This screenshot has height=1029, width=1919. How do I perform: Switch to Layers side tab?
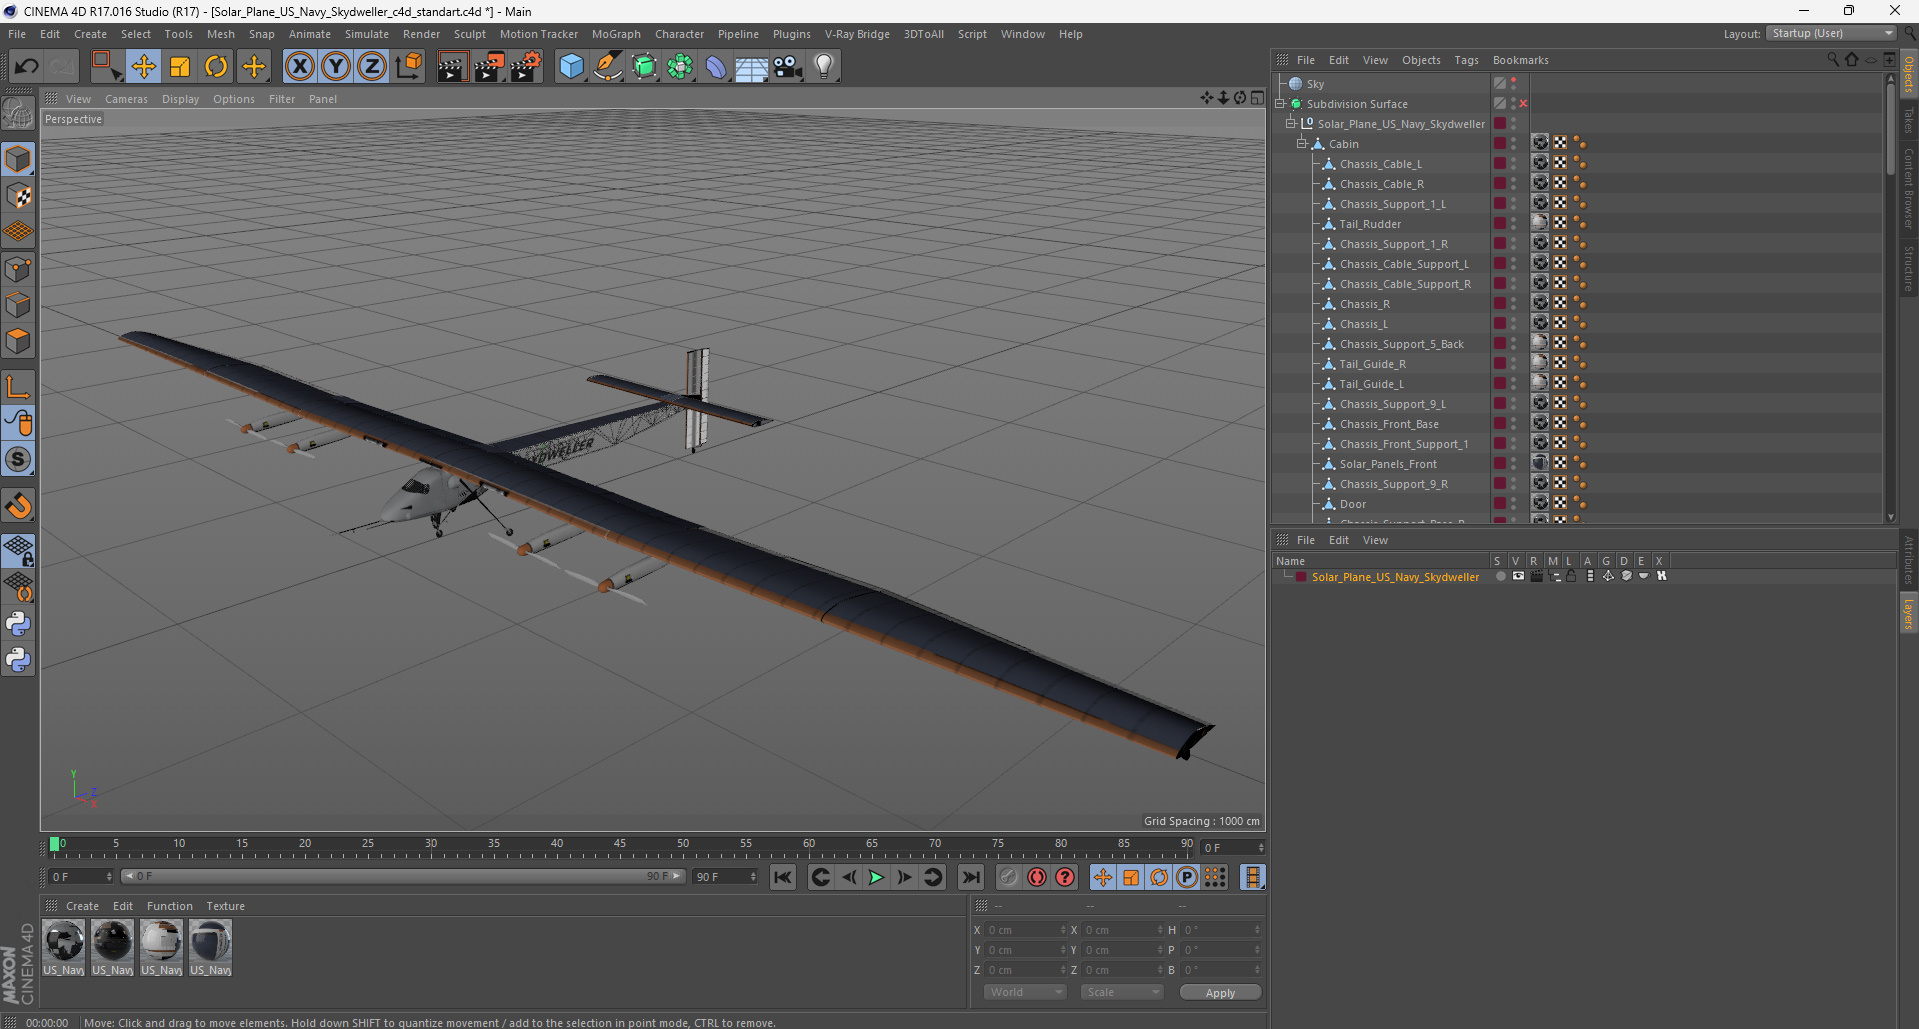coord(1909,614)
